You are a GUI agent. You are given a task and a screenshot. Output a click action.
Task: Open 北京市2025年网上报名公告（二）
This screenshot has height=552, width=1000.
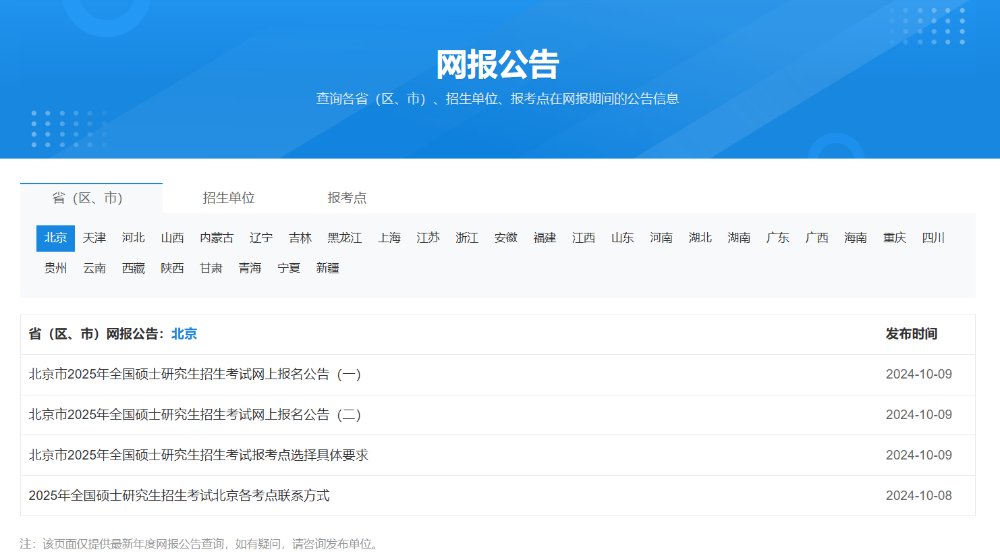(195, 415)
